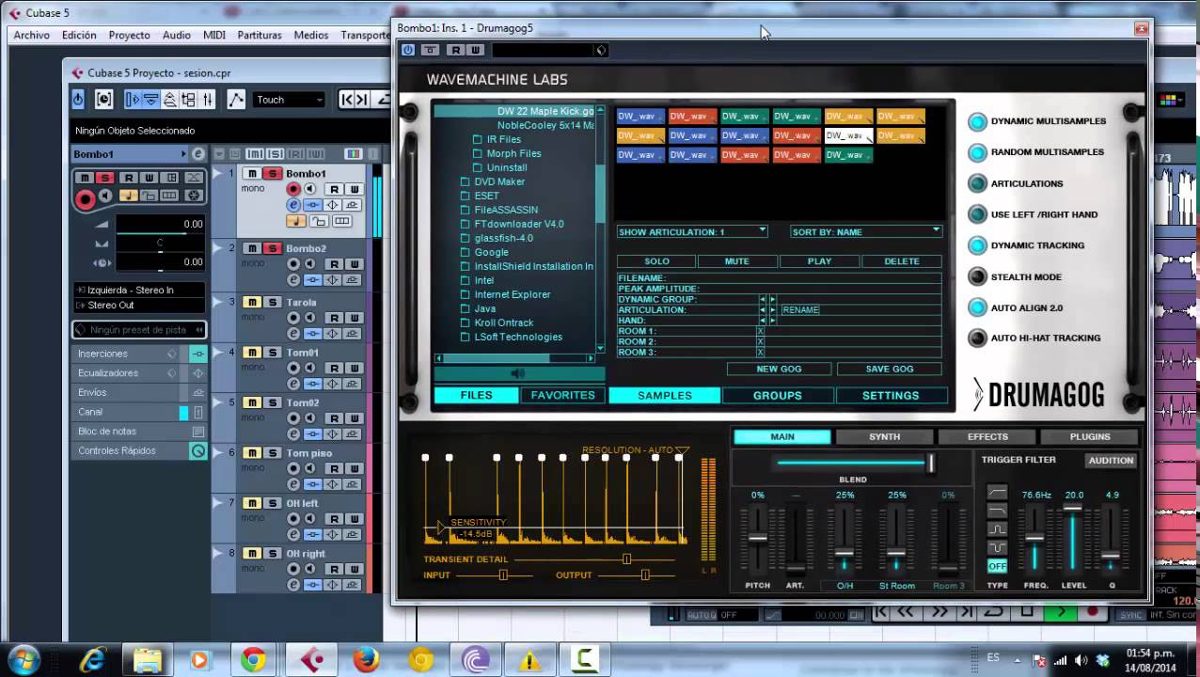Screen dimensions: 1200x677
Task: Click the Write 'W' button in plugin header
Action: 474,49
